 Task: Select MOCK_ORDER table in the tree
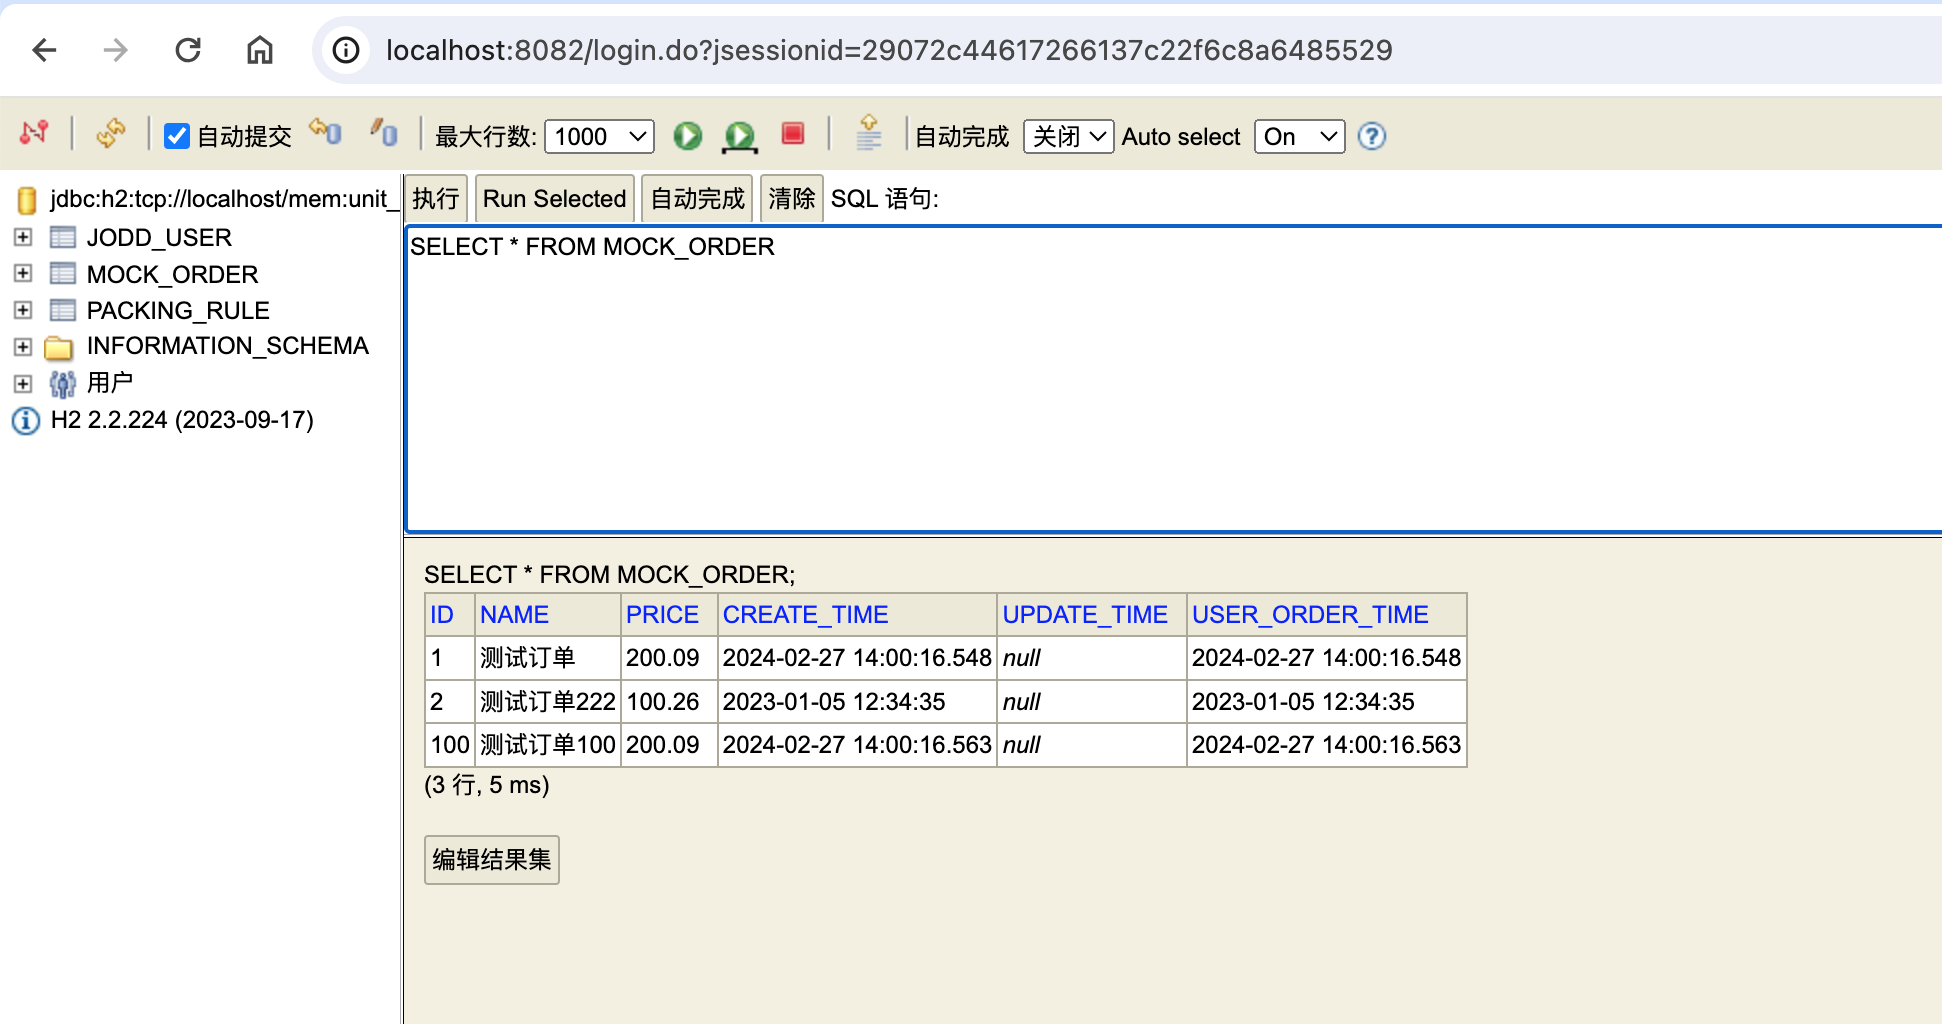tap(172, 274)
